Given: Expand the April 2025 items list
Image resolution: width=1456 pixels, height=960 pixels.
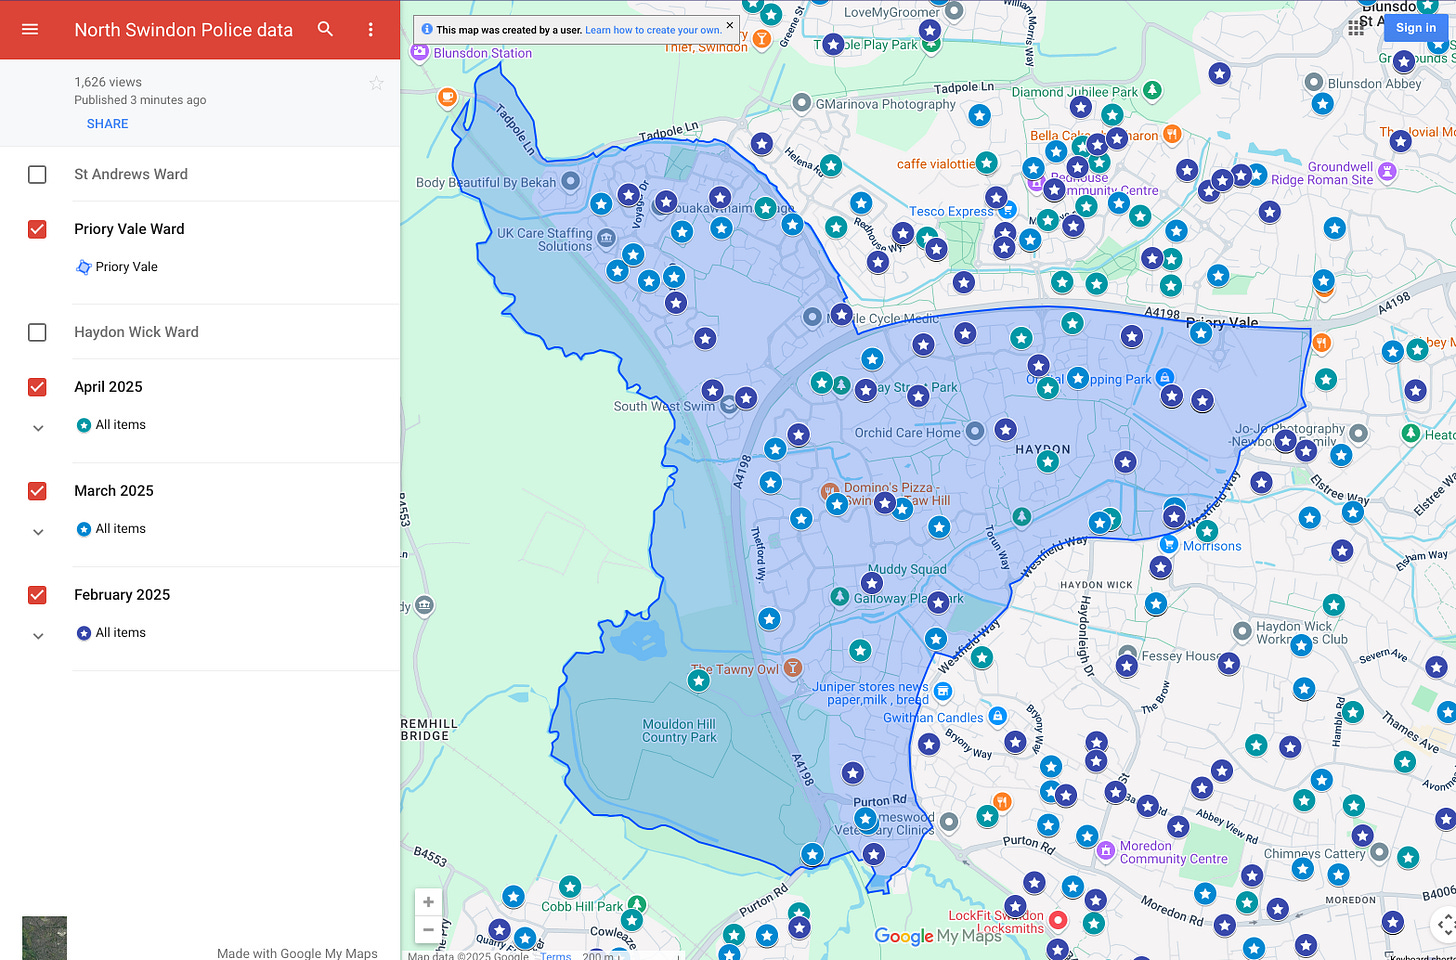Looking at the screenshot, I should (x=38, y=428).
